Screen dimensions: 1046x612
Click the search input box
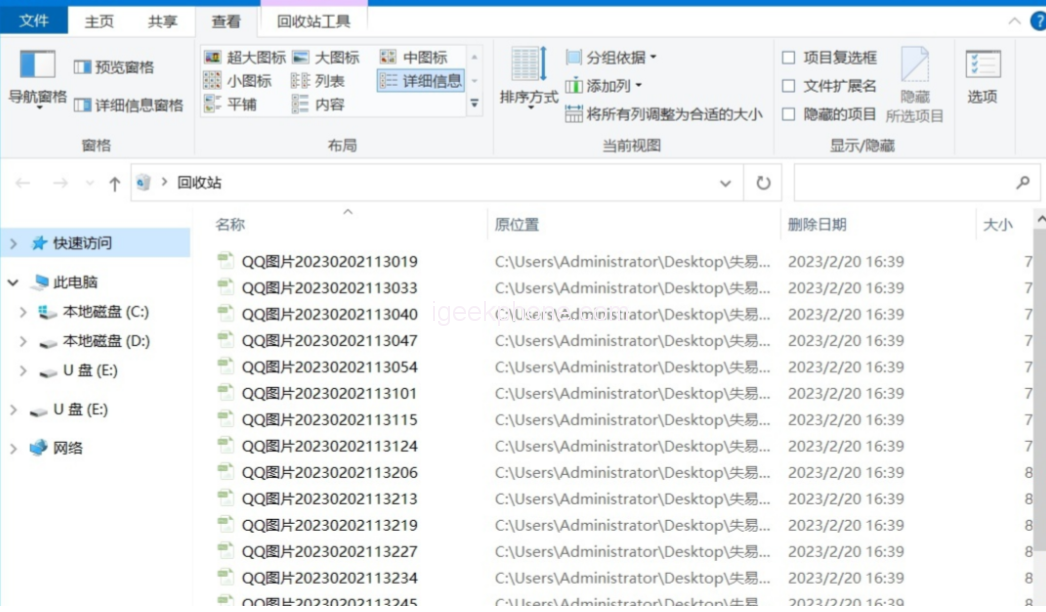902,183
